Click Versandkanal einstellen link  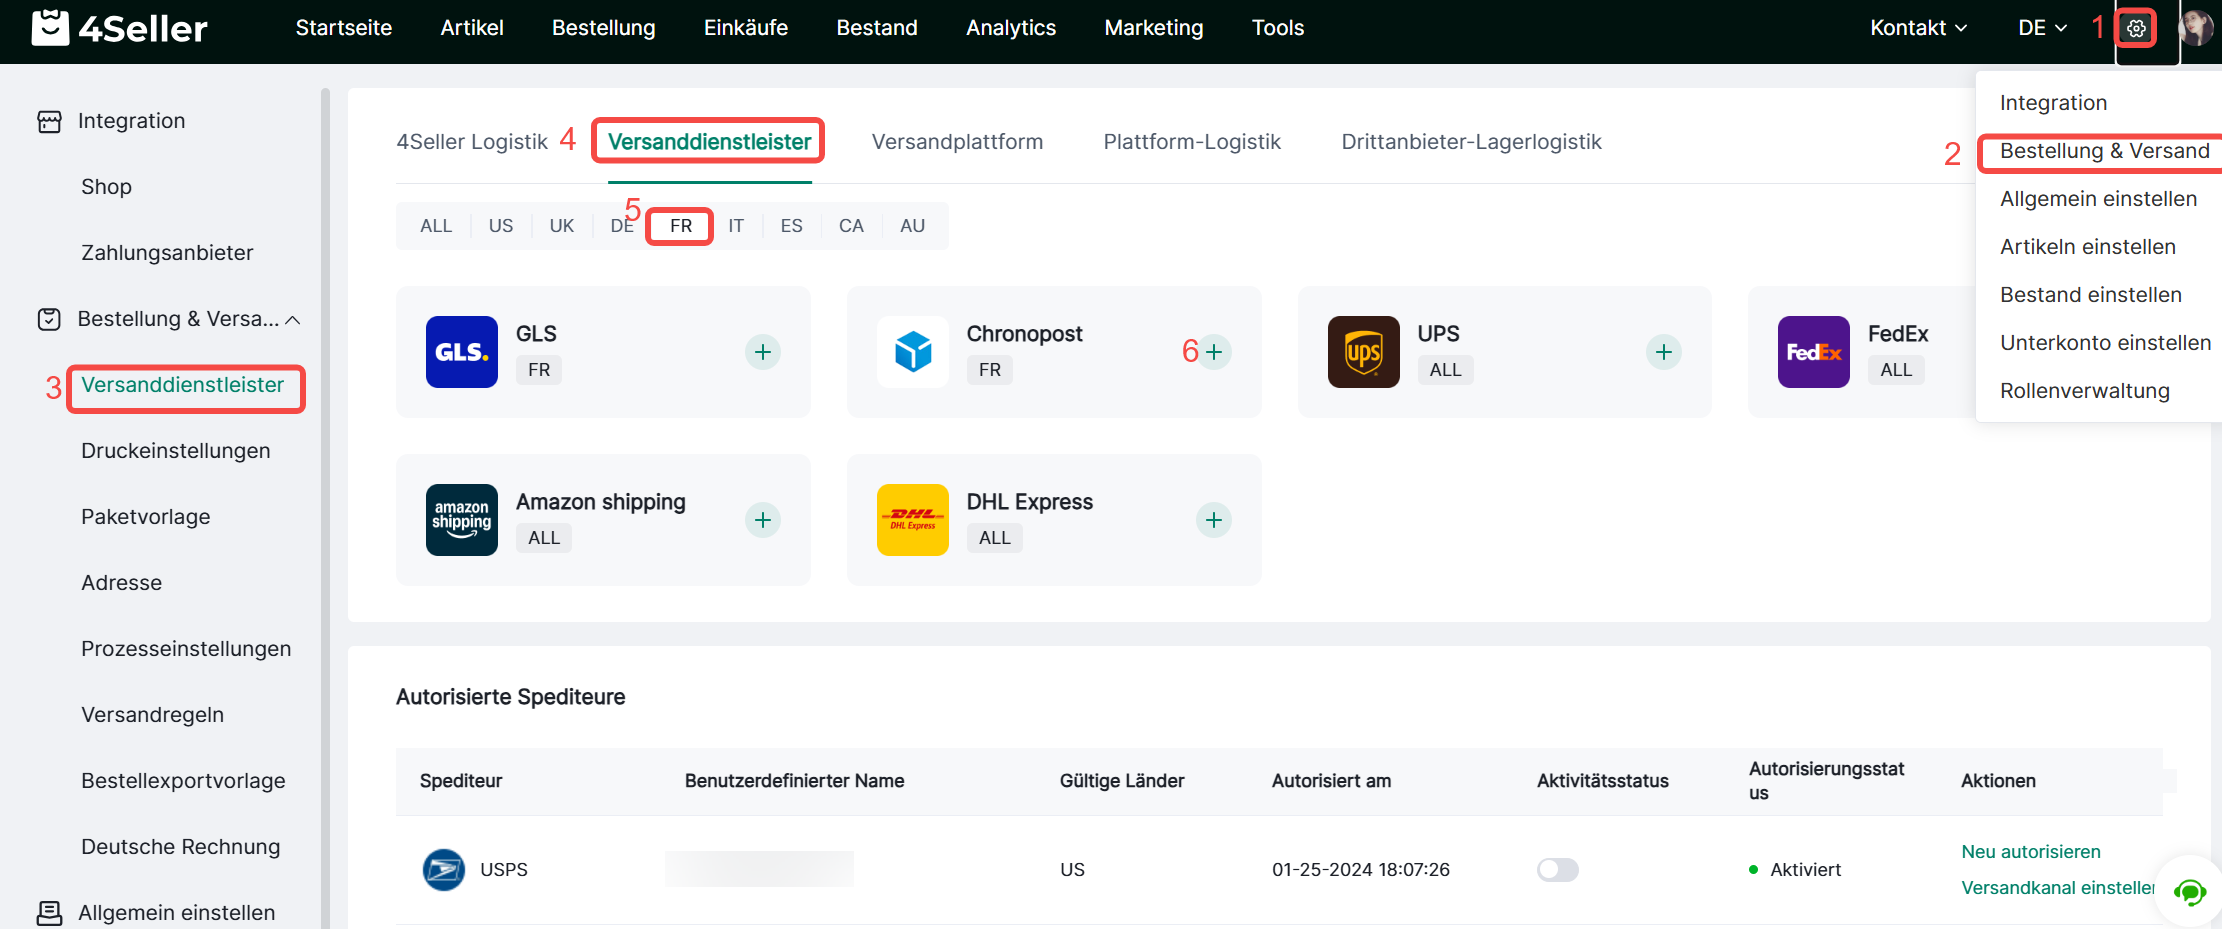click(2057, 888)
